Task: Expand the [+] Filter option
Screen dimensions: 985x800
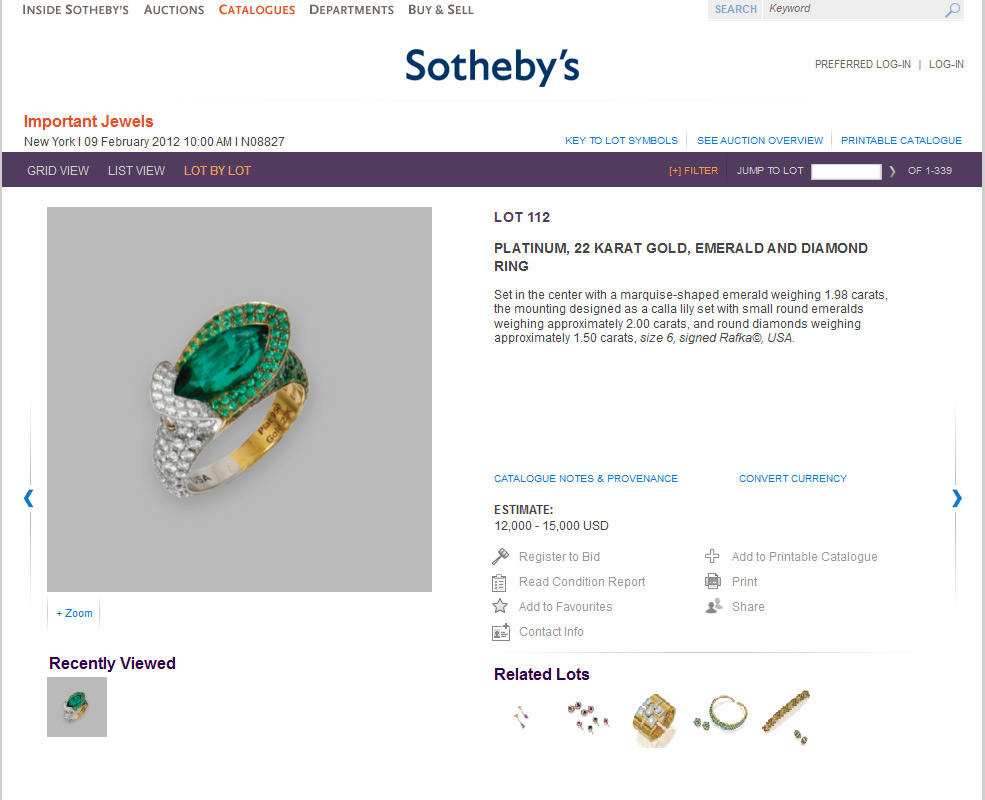Action: tap(694, 171)
